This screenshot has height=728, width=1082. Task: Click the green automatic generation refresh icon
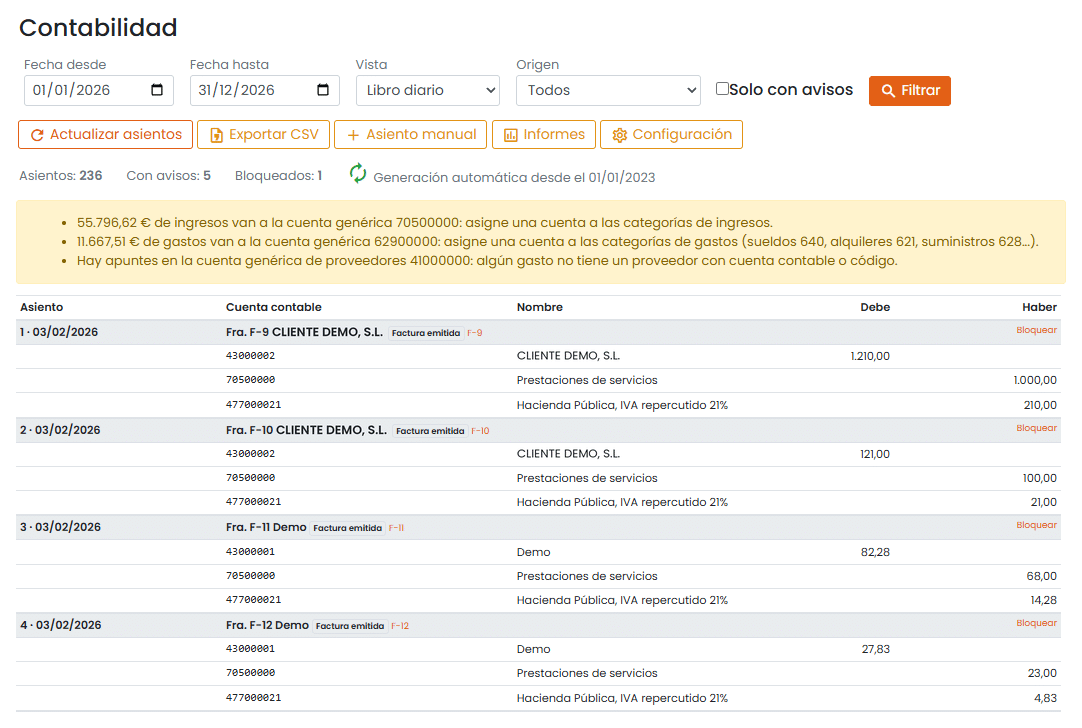357,173
